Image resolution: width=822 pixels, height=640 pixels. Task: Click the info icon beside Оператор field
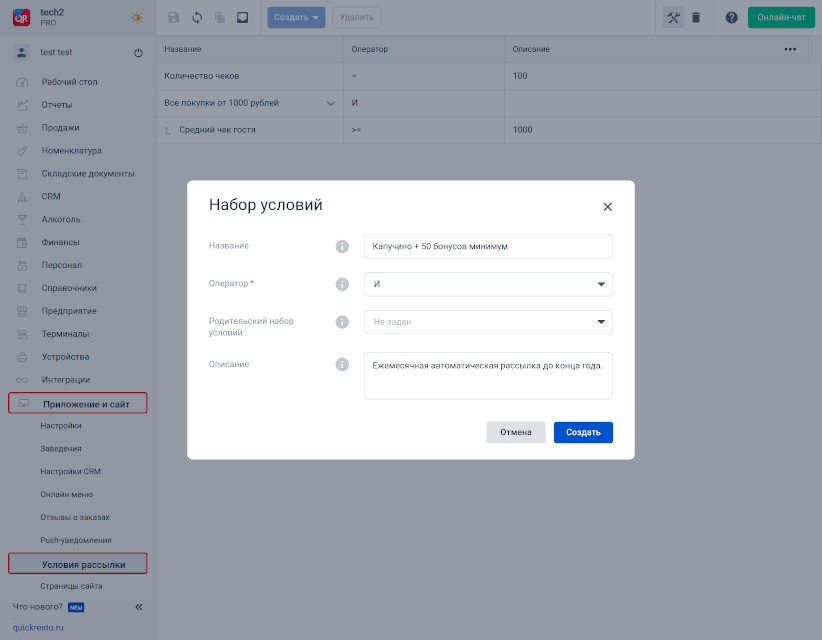coord(342,284)
